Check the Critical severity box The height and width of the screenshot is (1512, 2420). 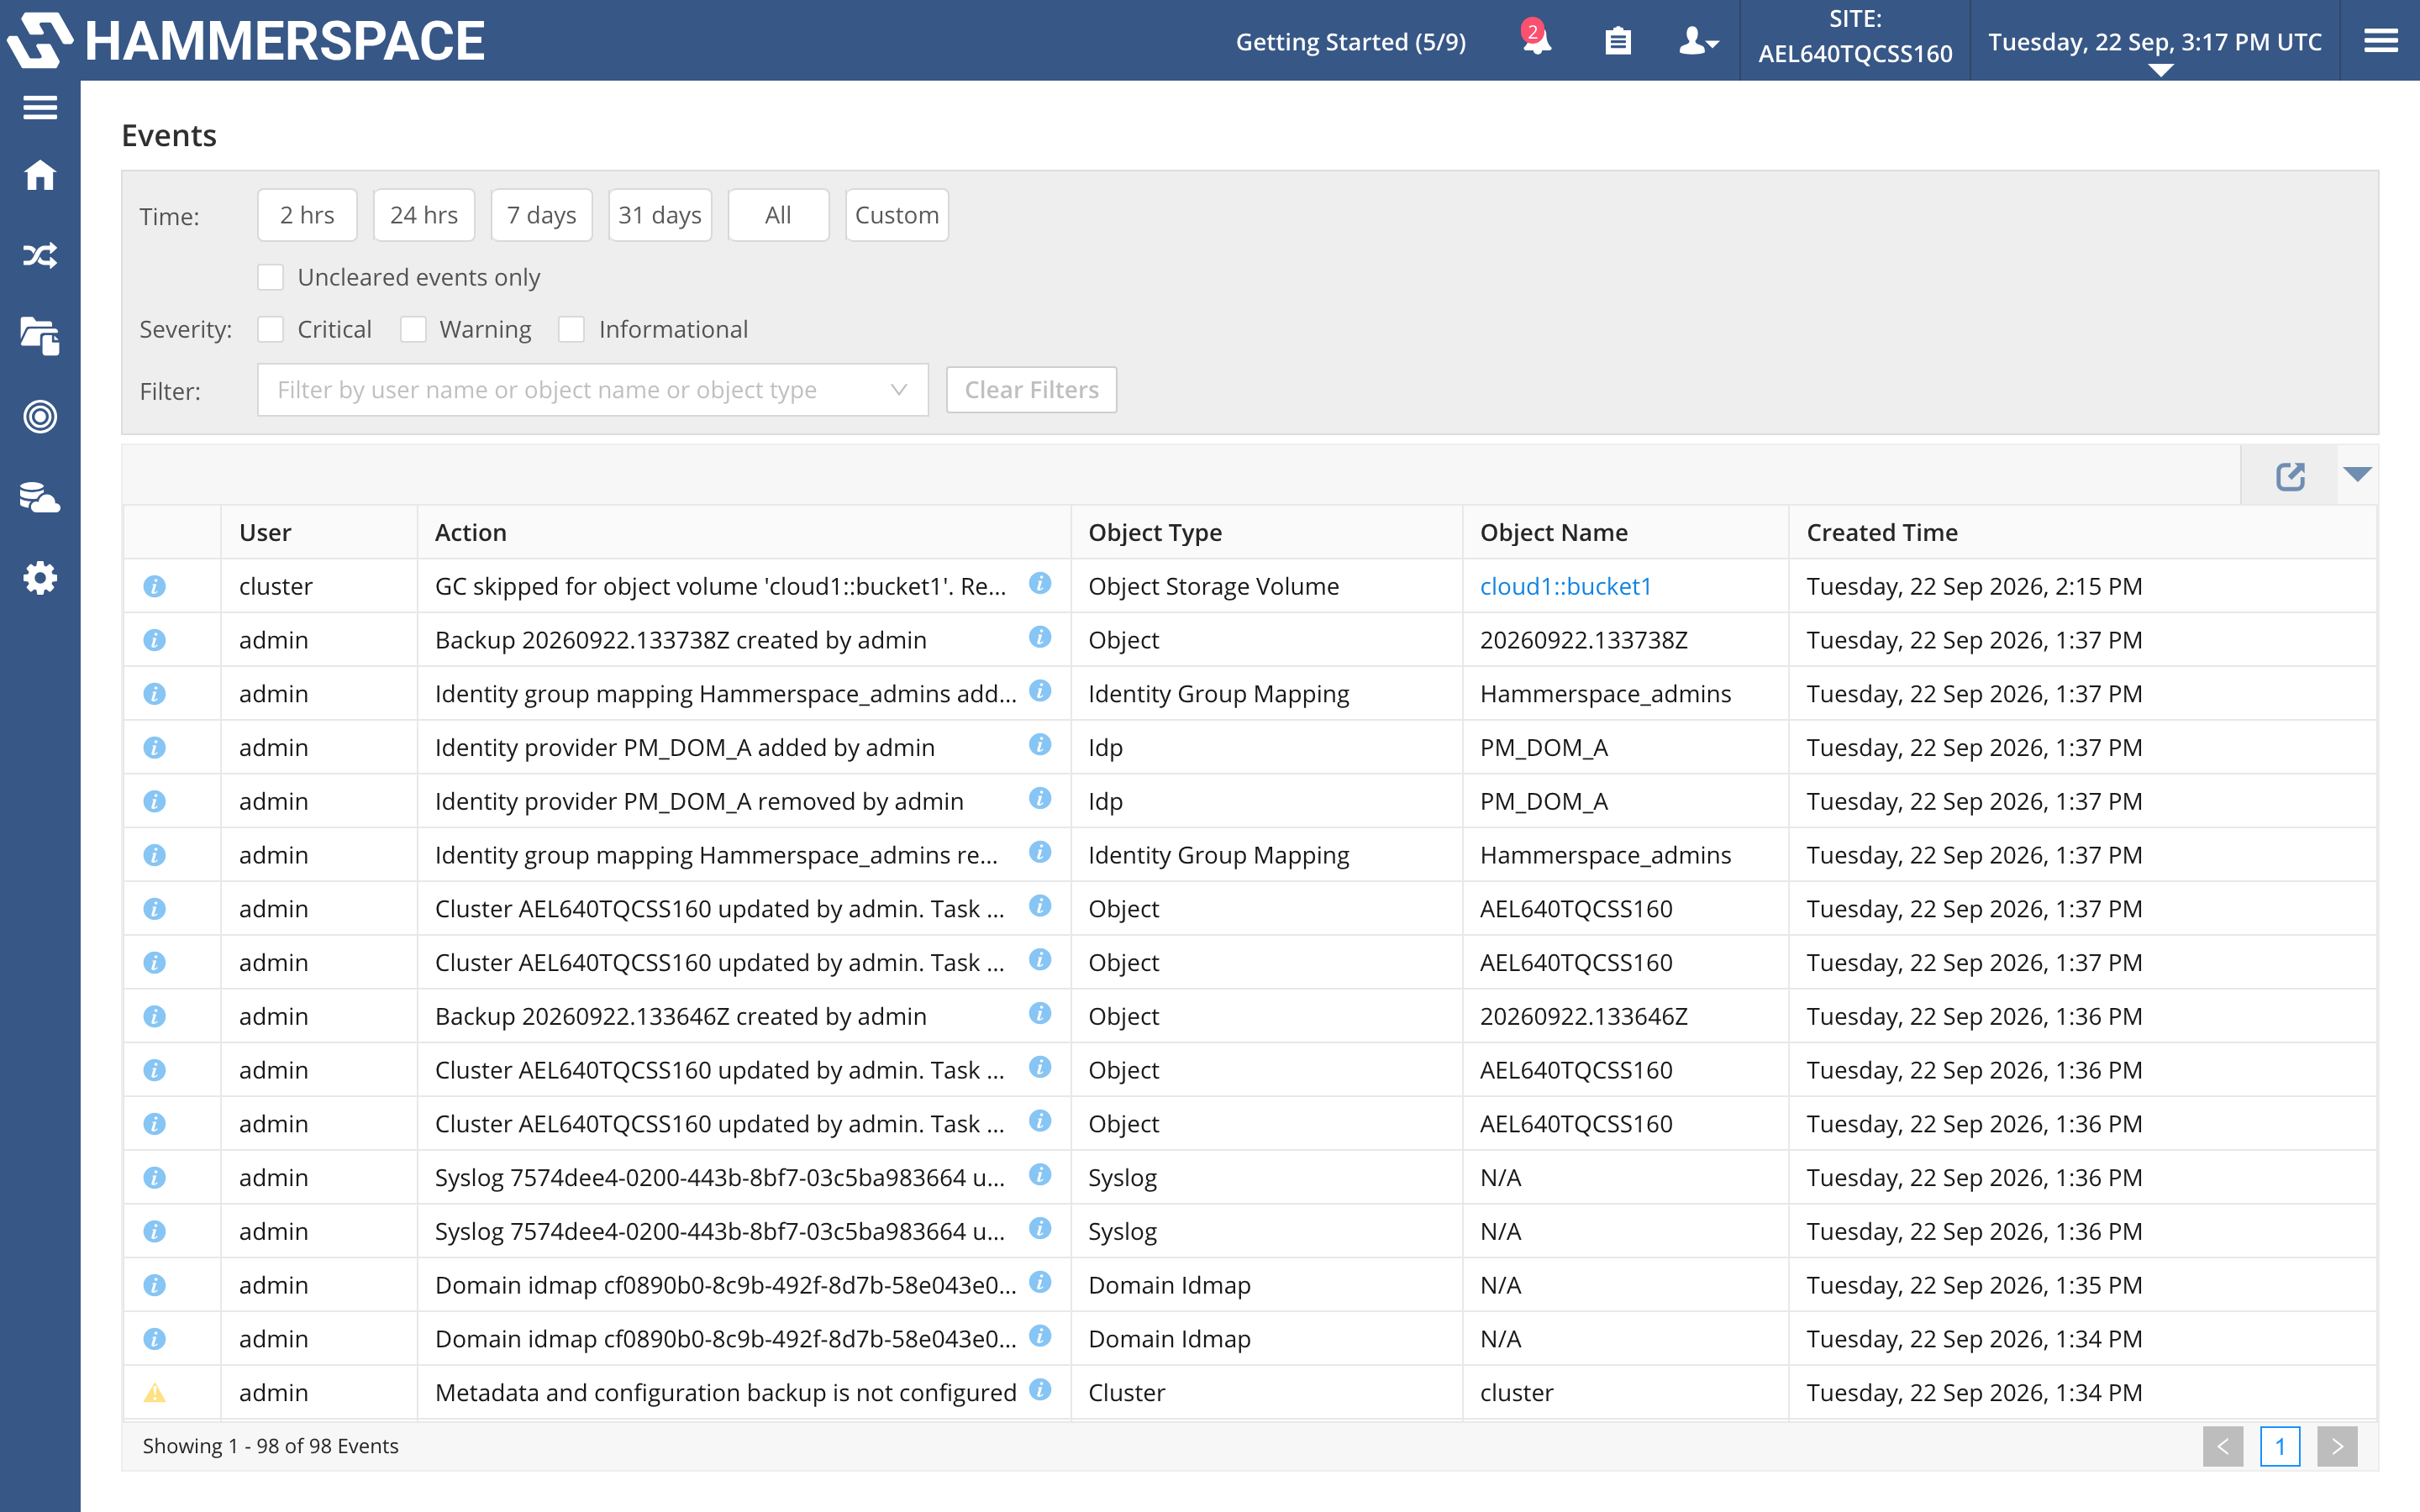coord(271,329)
